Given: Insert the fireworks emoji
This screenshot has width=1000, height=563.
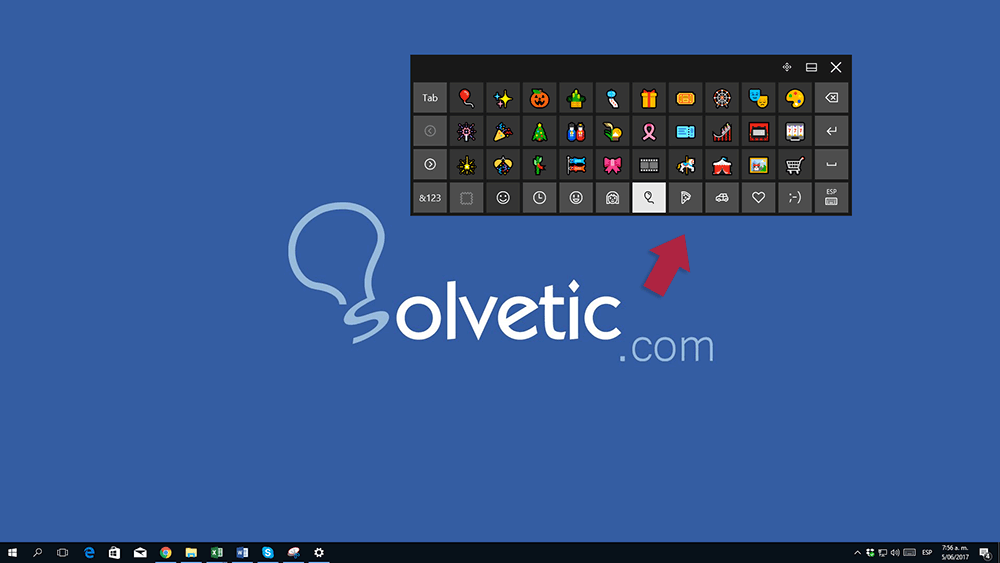Looking at the screenshot, I should click(x=466, y=131).
